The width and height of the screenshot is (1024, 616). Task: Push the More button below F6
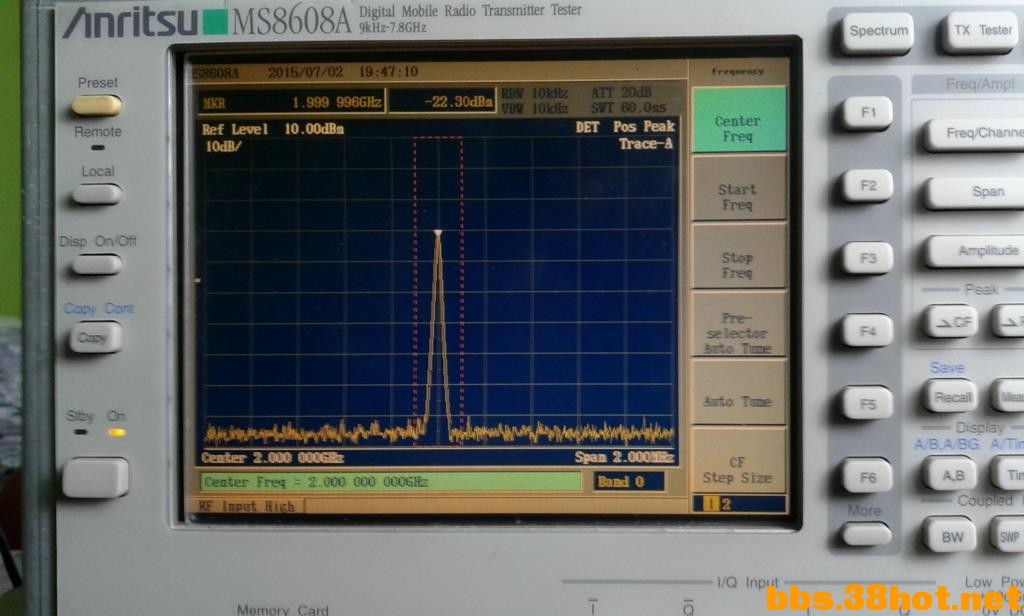click(867, 534)
